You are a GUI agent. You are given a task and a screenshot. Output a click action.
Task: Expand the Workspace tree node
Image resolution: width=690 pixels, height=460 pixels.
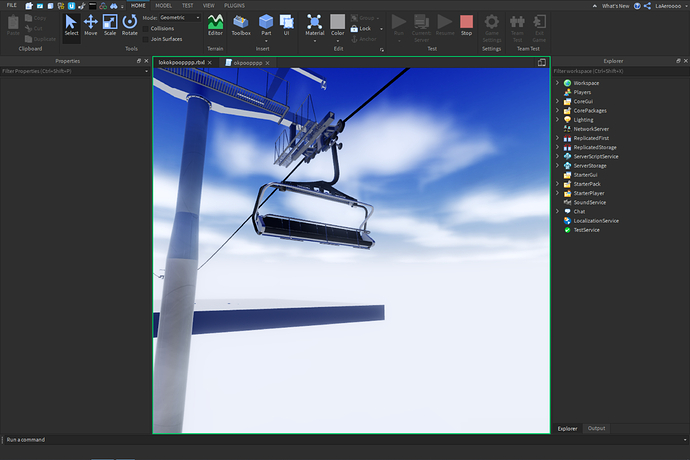(x=557, y=83)
